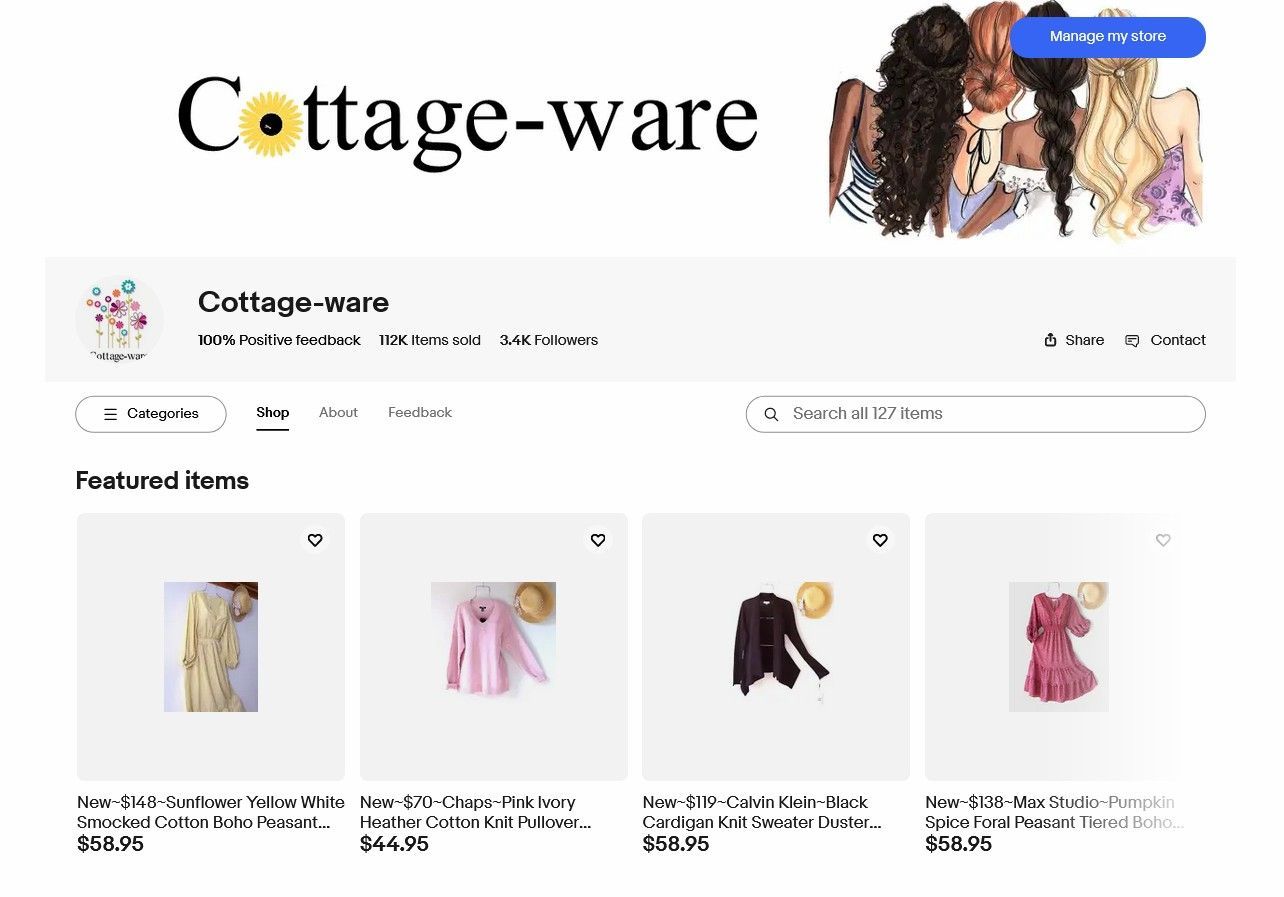Toggle heart on Chaps Pink pullover item

pos(598,540)
